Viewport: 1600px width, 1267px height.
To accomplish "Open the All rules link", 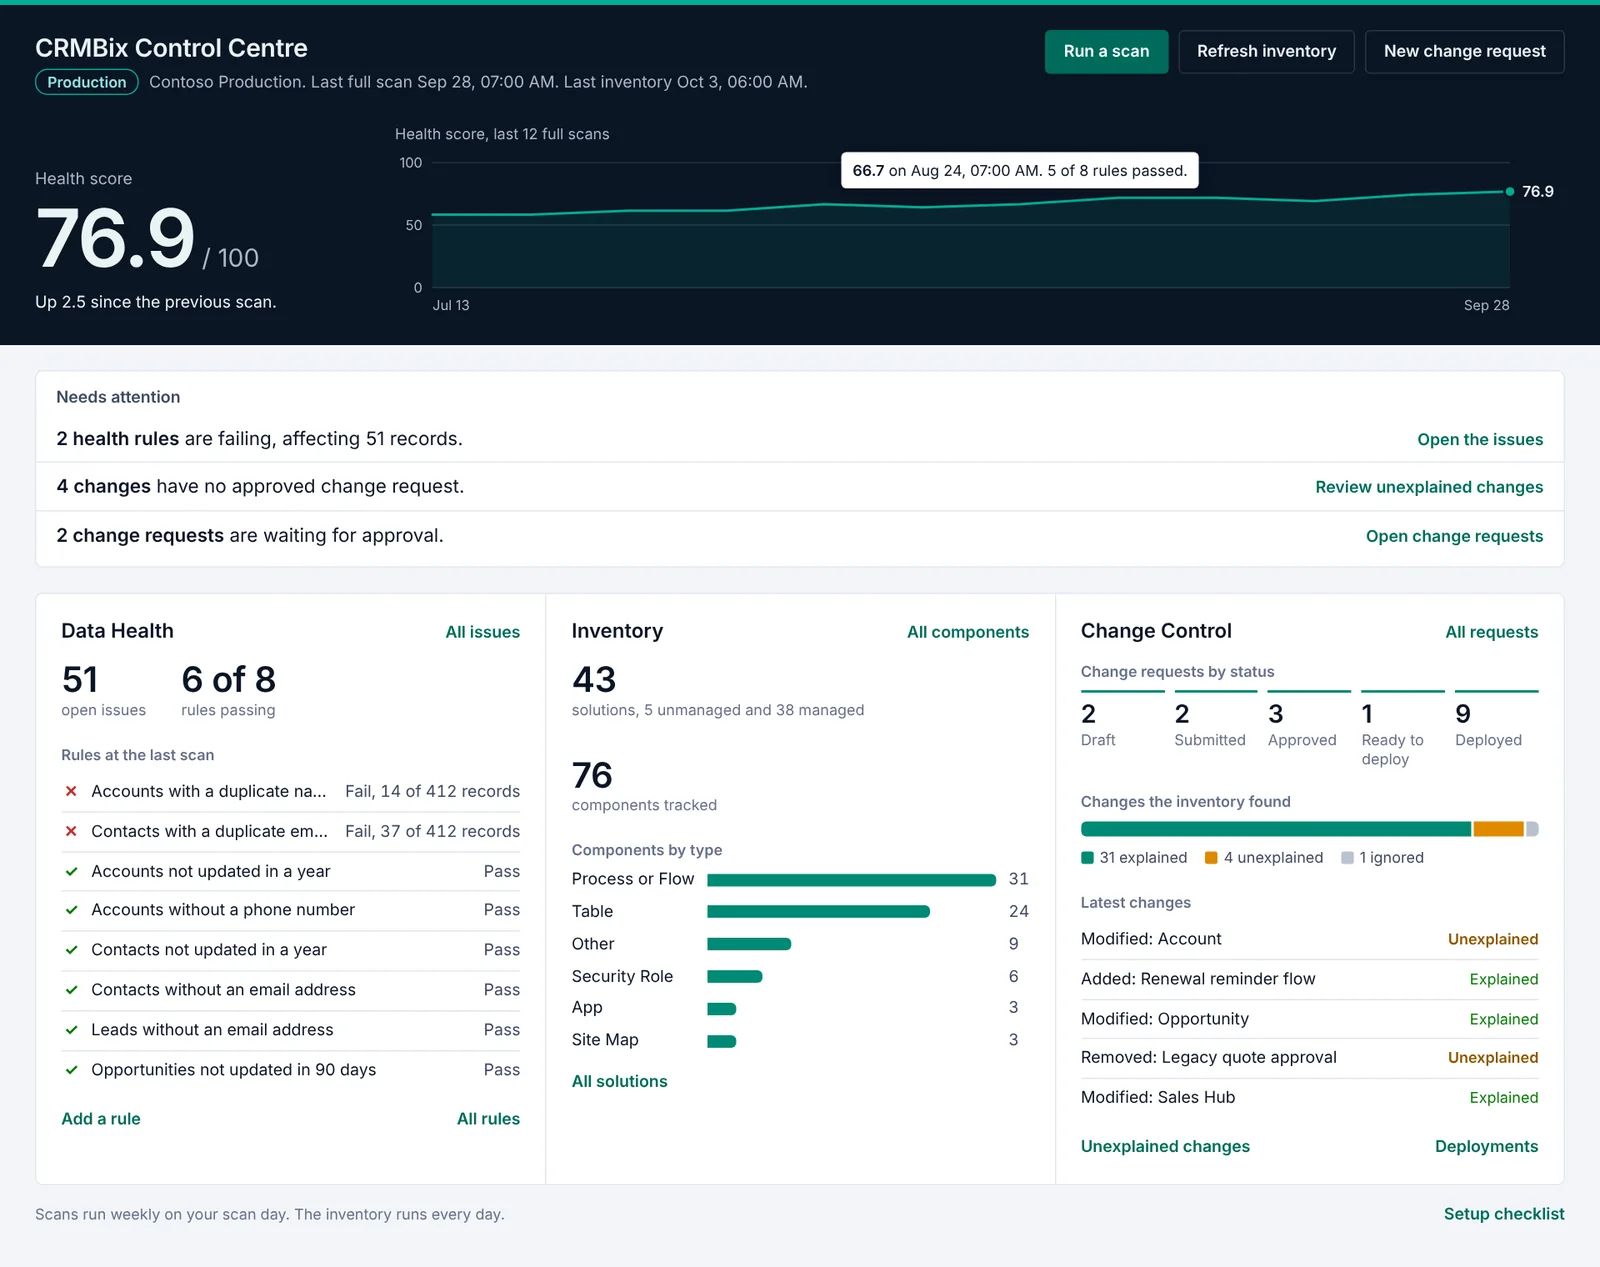I will tap(488, 1119).
